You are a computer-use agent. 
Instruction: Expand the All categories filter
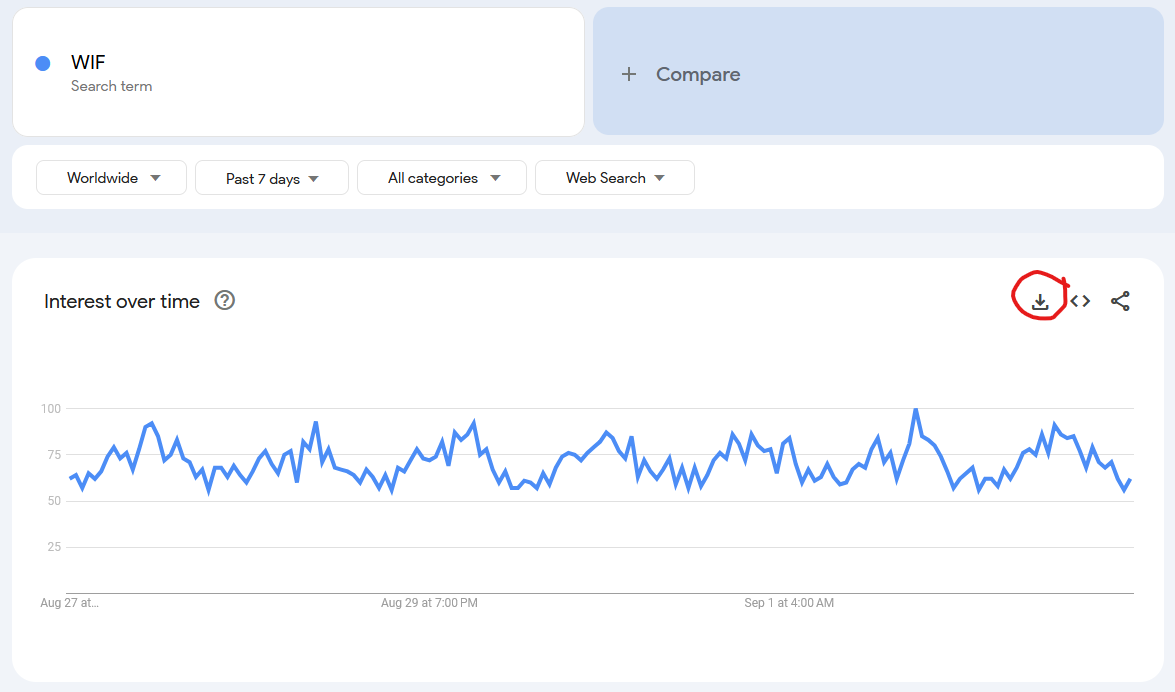tap(441, 177)
